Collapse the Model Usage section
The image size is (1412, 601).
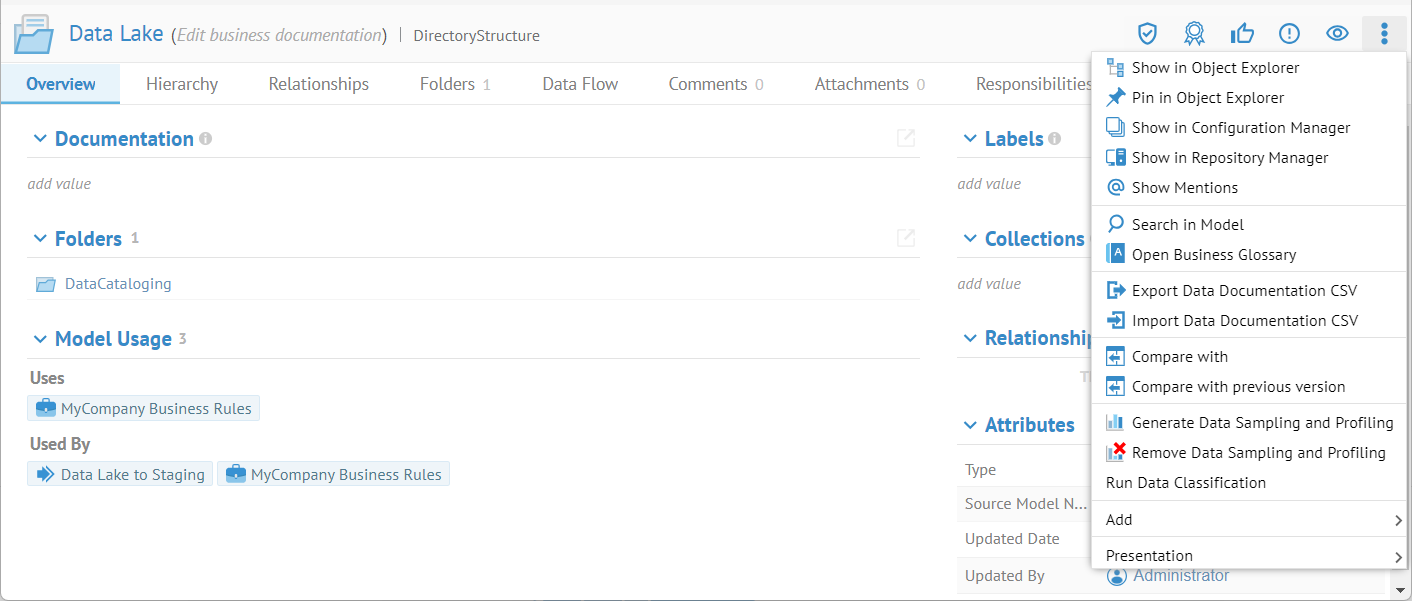point(40,339)
